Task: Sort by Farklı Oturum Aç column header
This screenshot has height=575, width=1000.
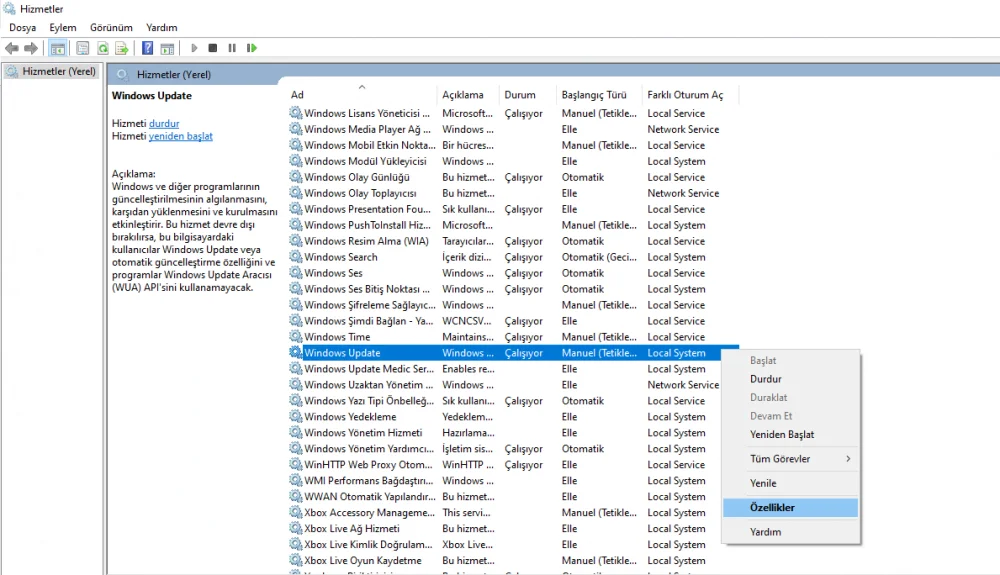Action: [x=690, y=94]
